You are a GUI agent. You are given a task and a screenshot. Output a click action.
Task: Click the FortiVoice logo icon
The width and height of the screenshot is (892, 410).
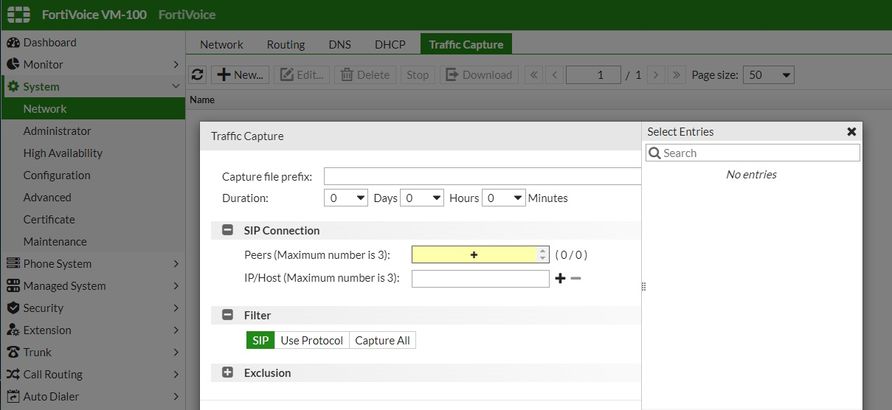click(x=19, y=14)
